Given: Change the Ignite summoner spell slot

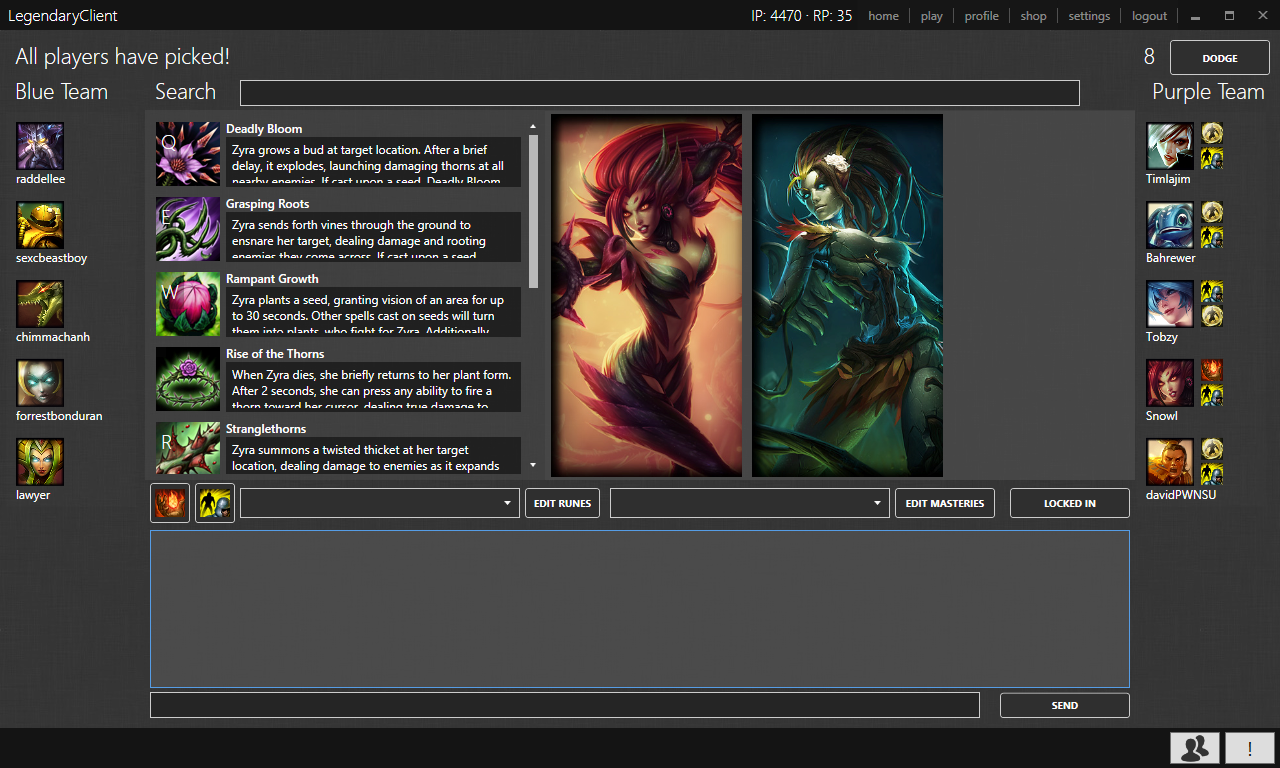Looking at the screenshot, I should coord(170,503).
